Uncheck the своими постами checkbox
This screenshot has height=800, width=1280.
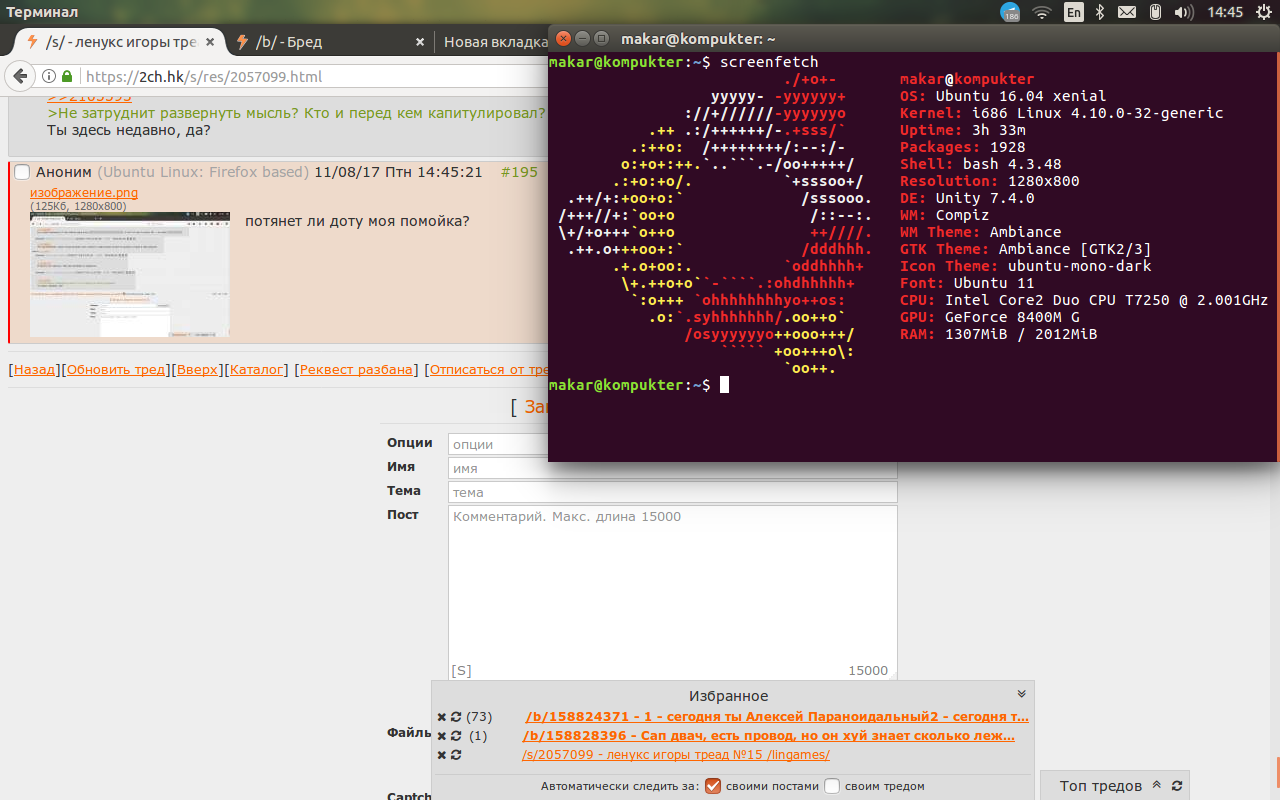click(713, 786)
